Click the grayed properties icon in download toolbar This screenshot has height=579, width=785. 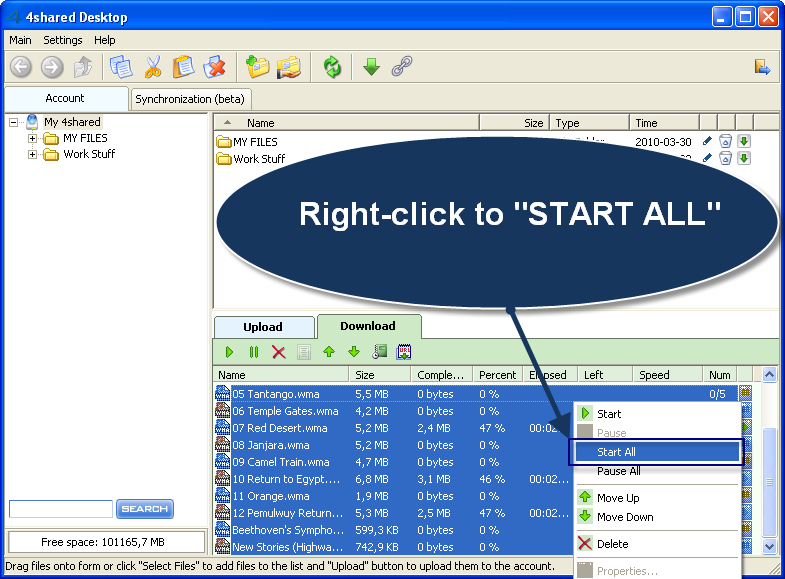point(303,352)
